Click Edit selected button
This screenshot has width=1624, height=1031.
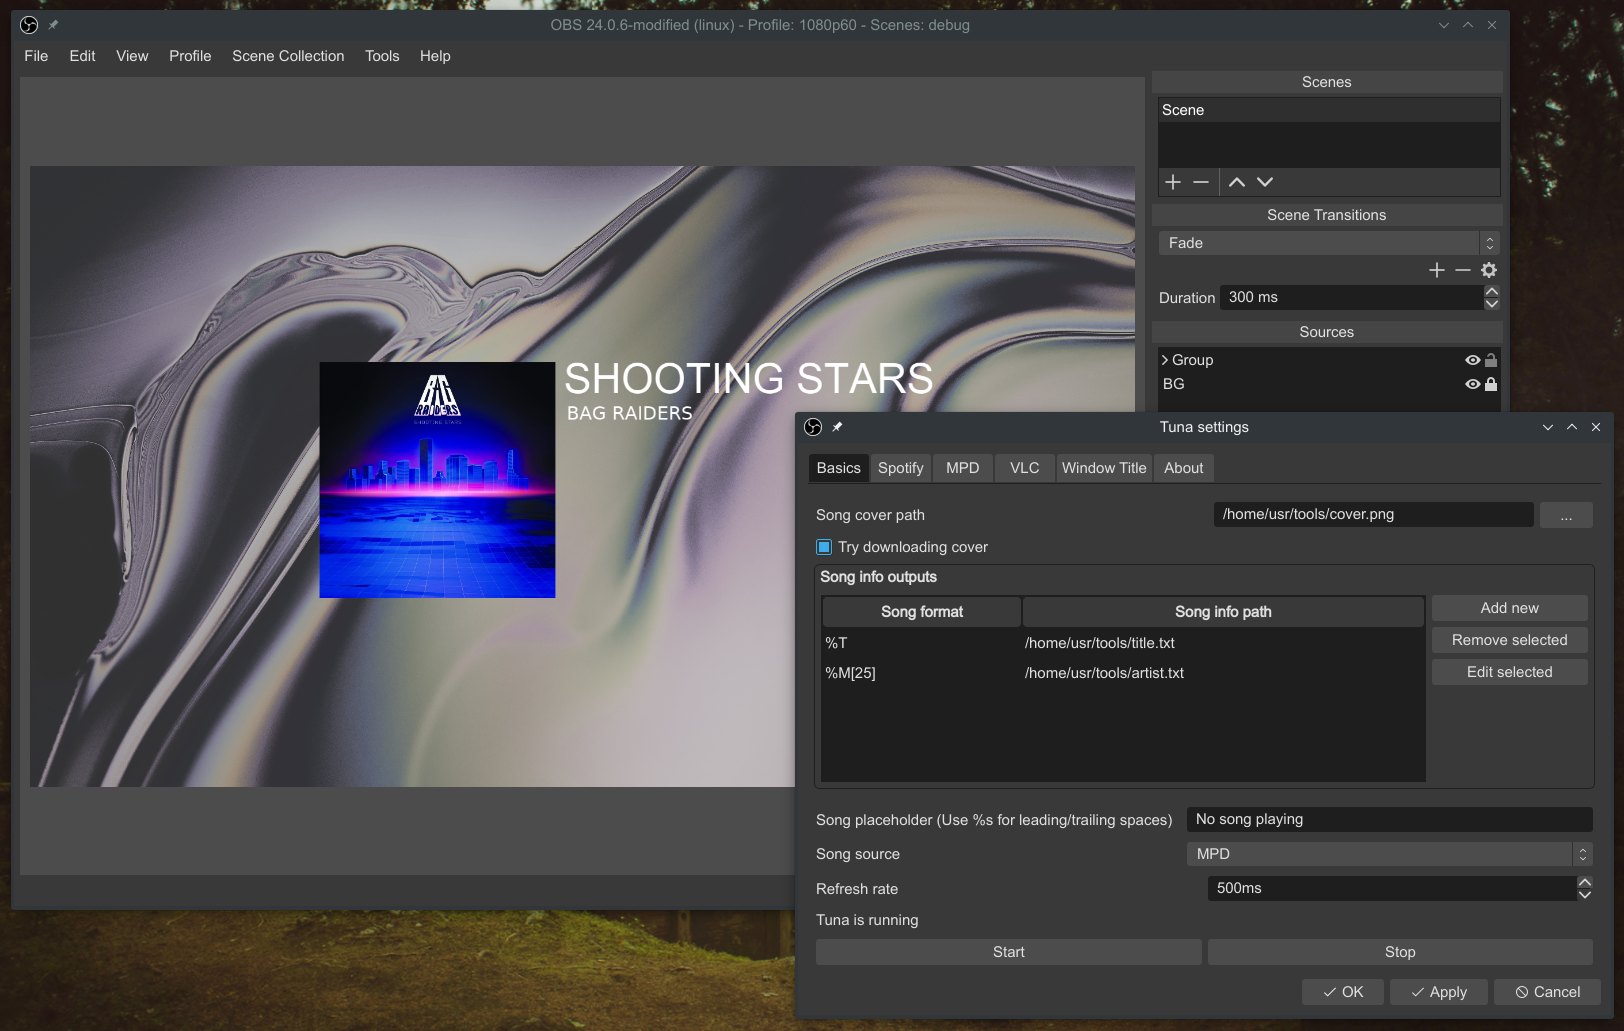(1510, 672)
